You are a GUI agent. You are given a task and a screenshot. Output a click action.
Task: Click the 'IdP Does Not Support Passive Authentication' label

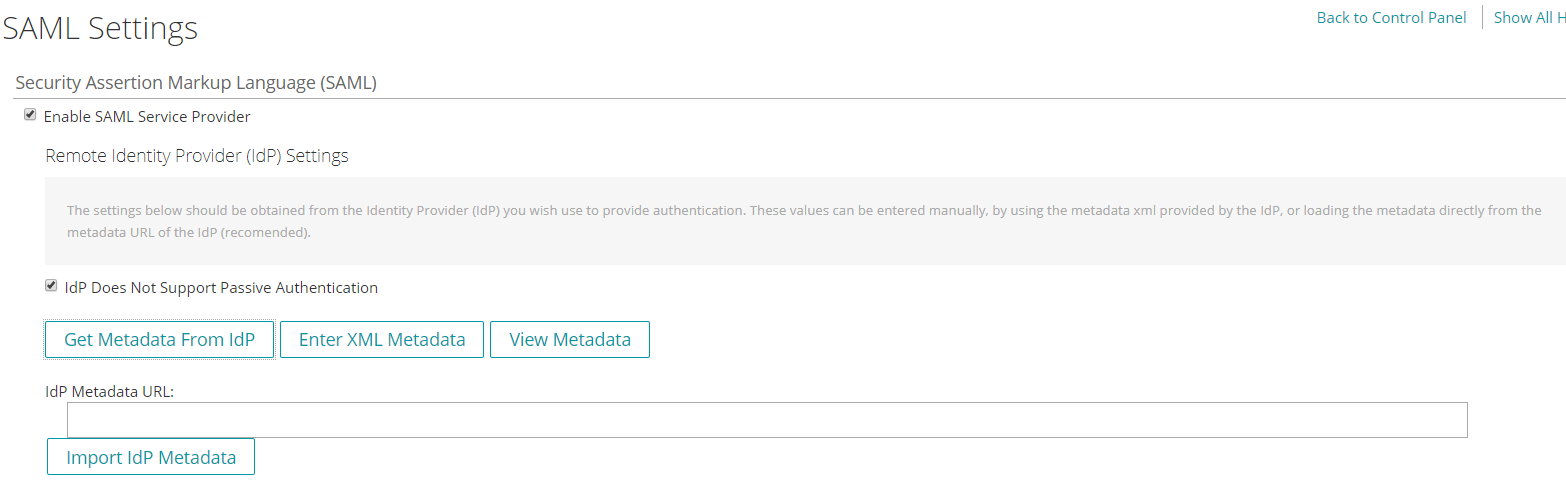pos(221,288)
